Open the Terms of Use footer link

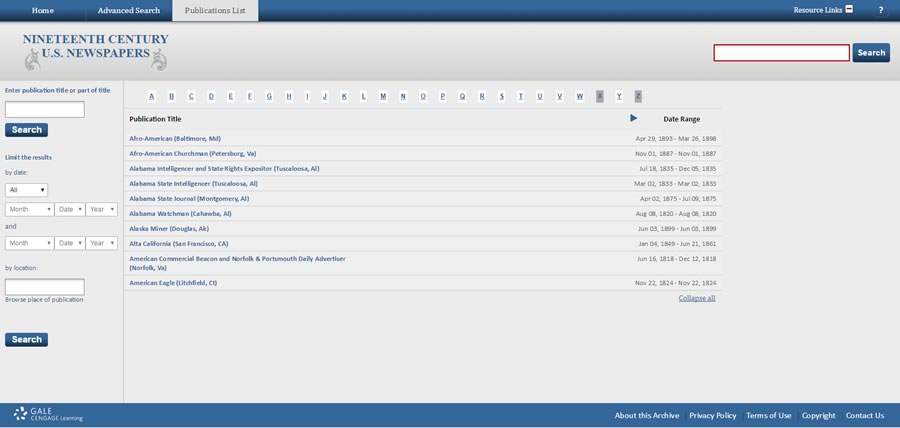(x=769, y=415)
